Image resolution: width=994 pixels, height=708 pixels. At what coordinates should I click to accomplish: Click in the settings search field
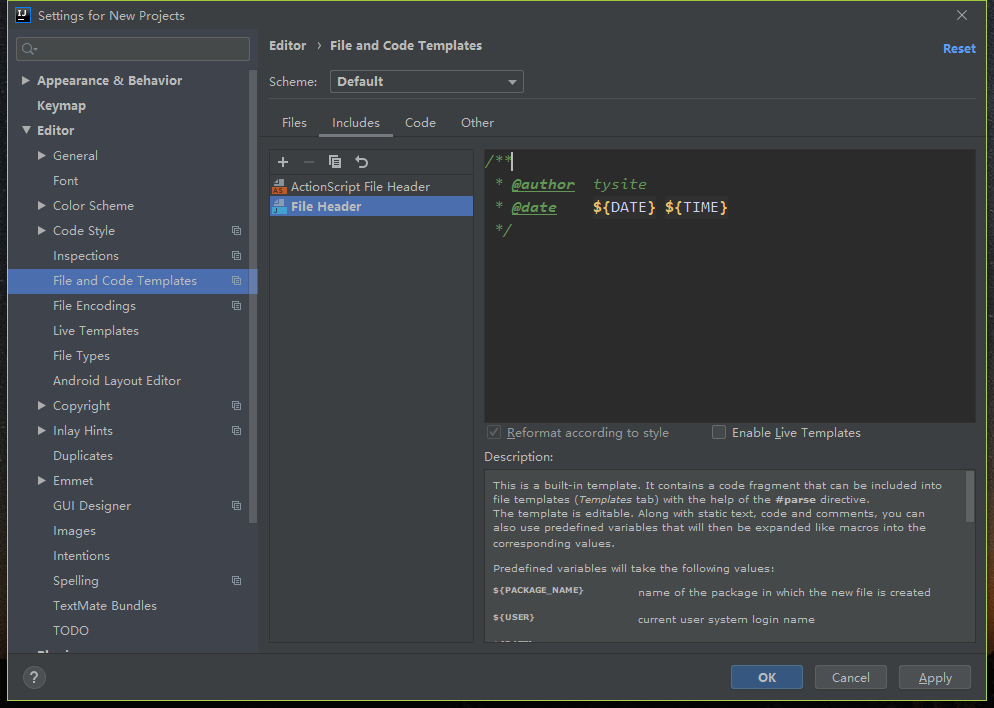pos(133,49)
